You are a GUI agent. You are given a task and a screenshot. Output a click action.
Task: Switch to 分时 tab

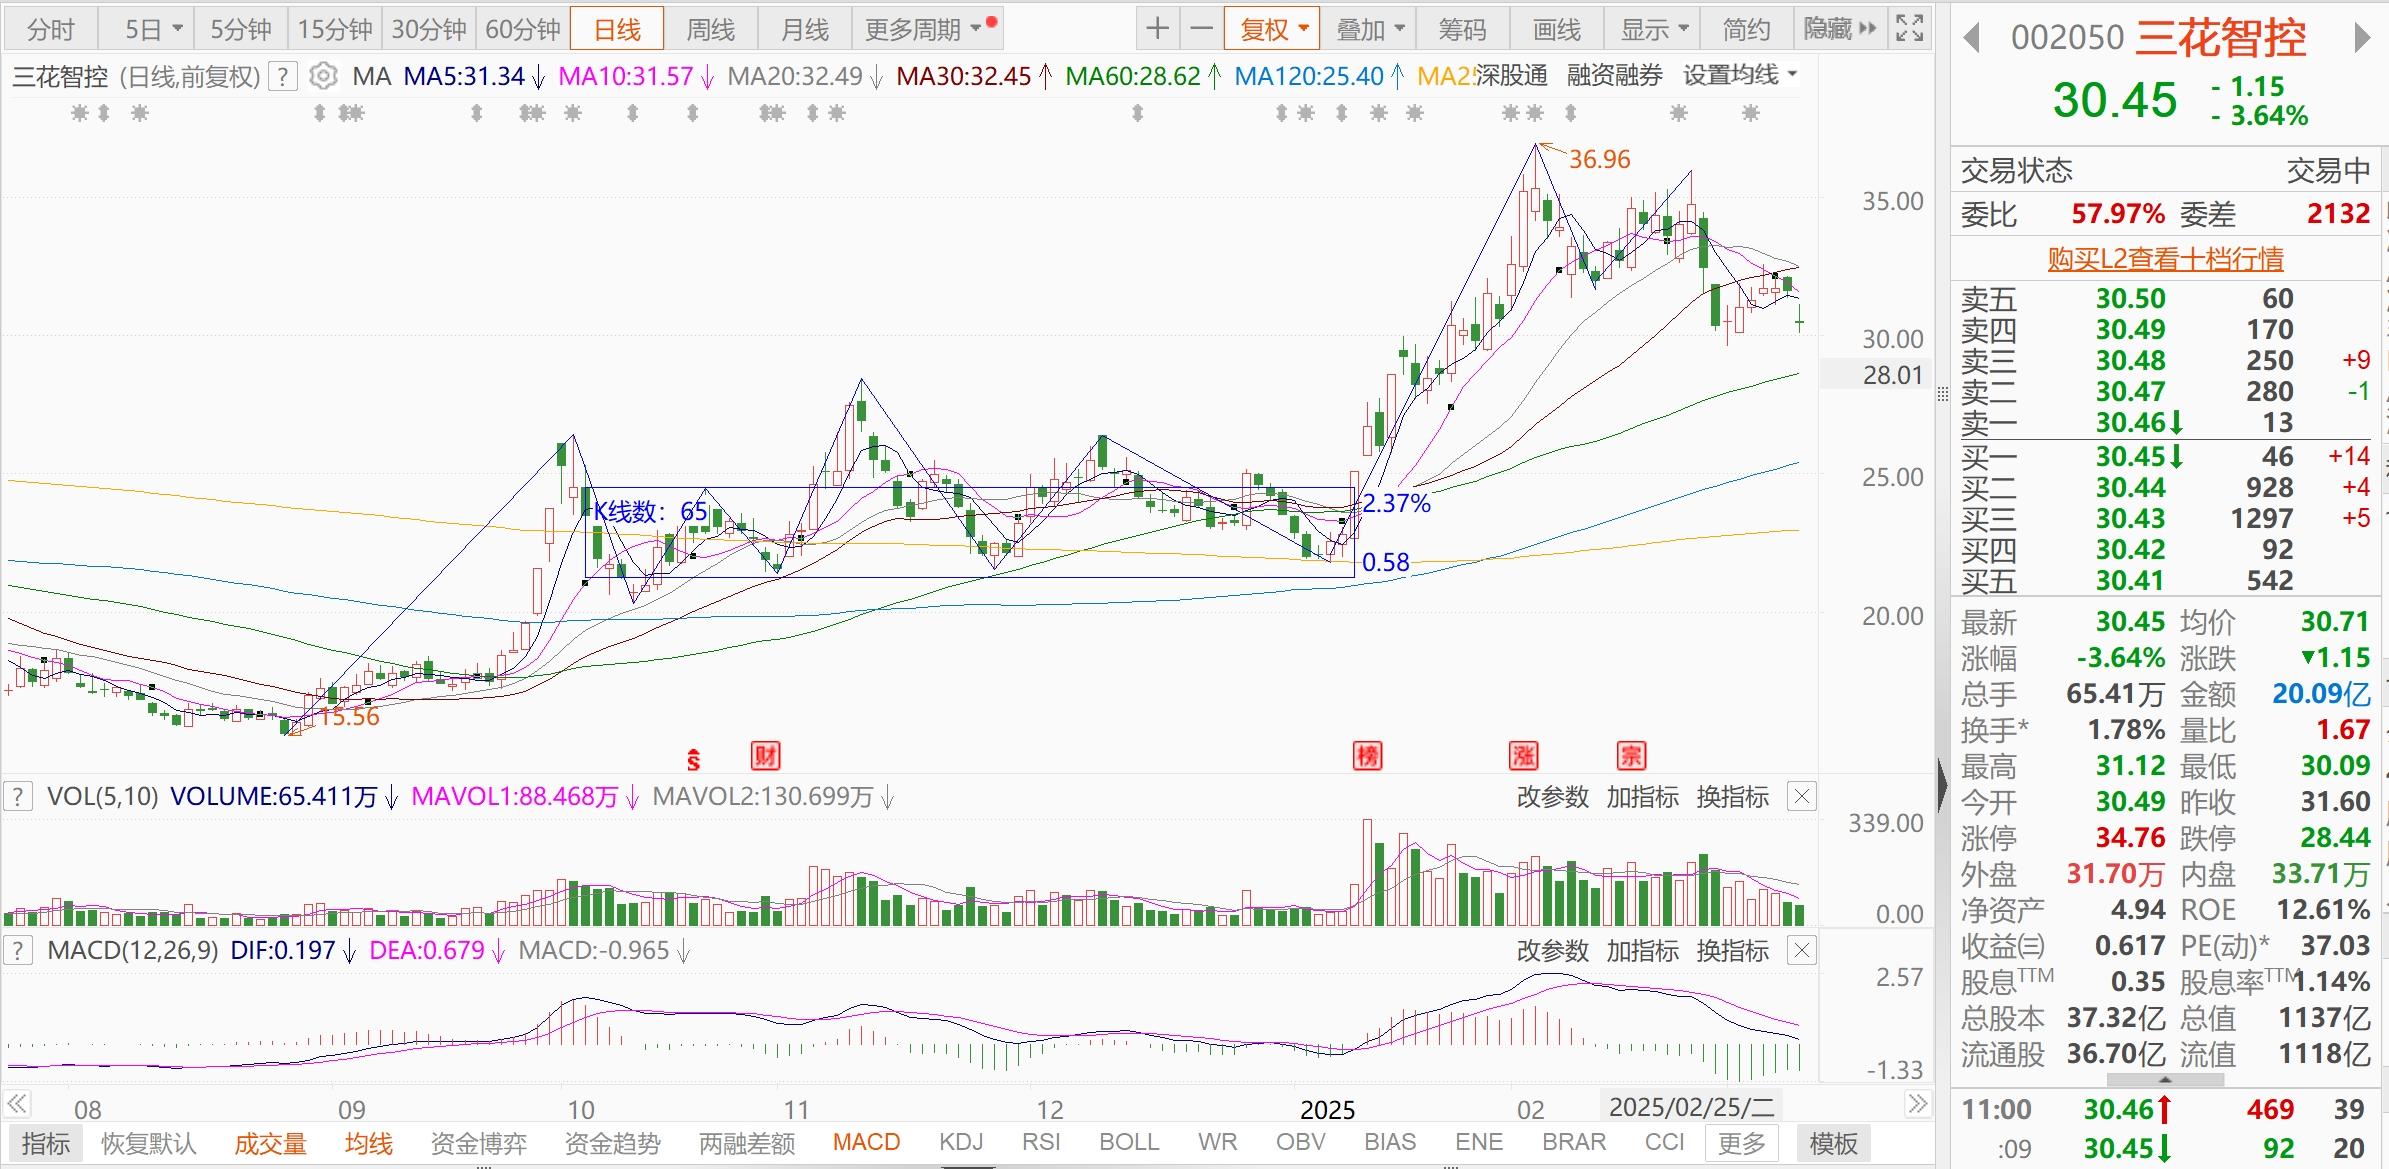click(51, 30)
